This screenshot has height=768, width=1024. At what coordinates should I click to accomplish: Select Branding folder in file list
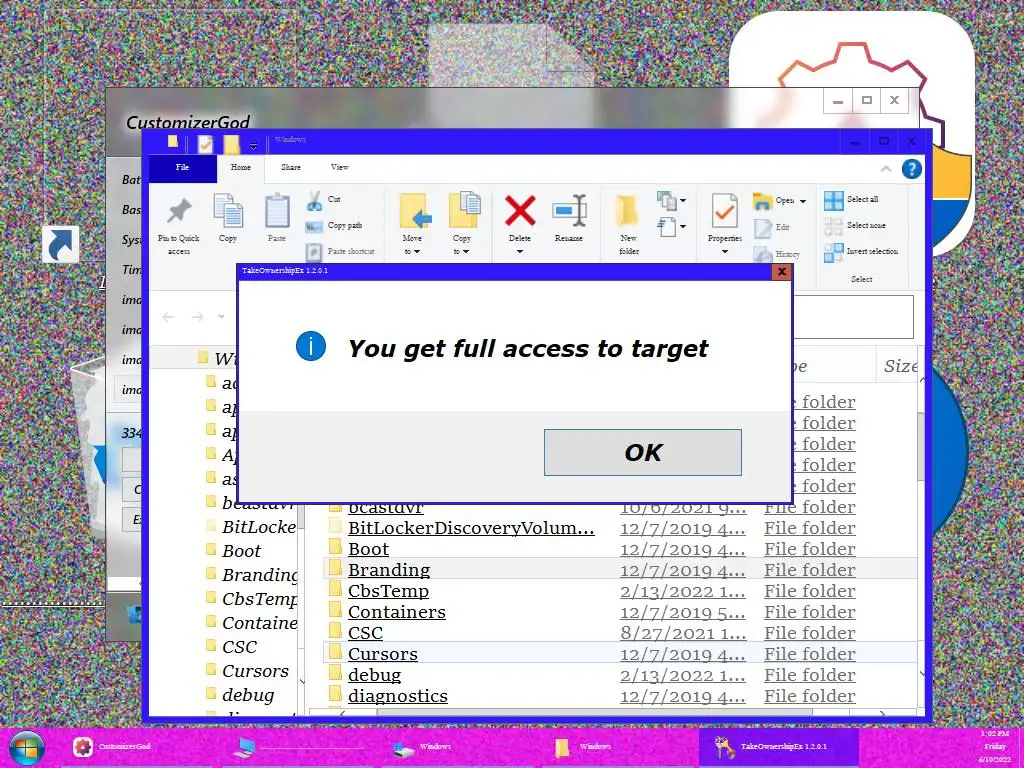(389, 570)
